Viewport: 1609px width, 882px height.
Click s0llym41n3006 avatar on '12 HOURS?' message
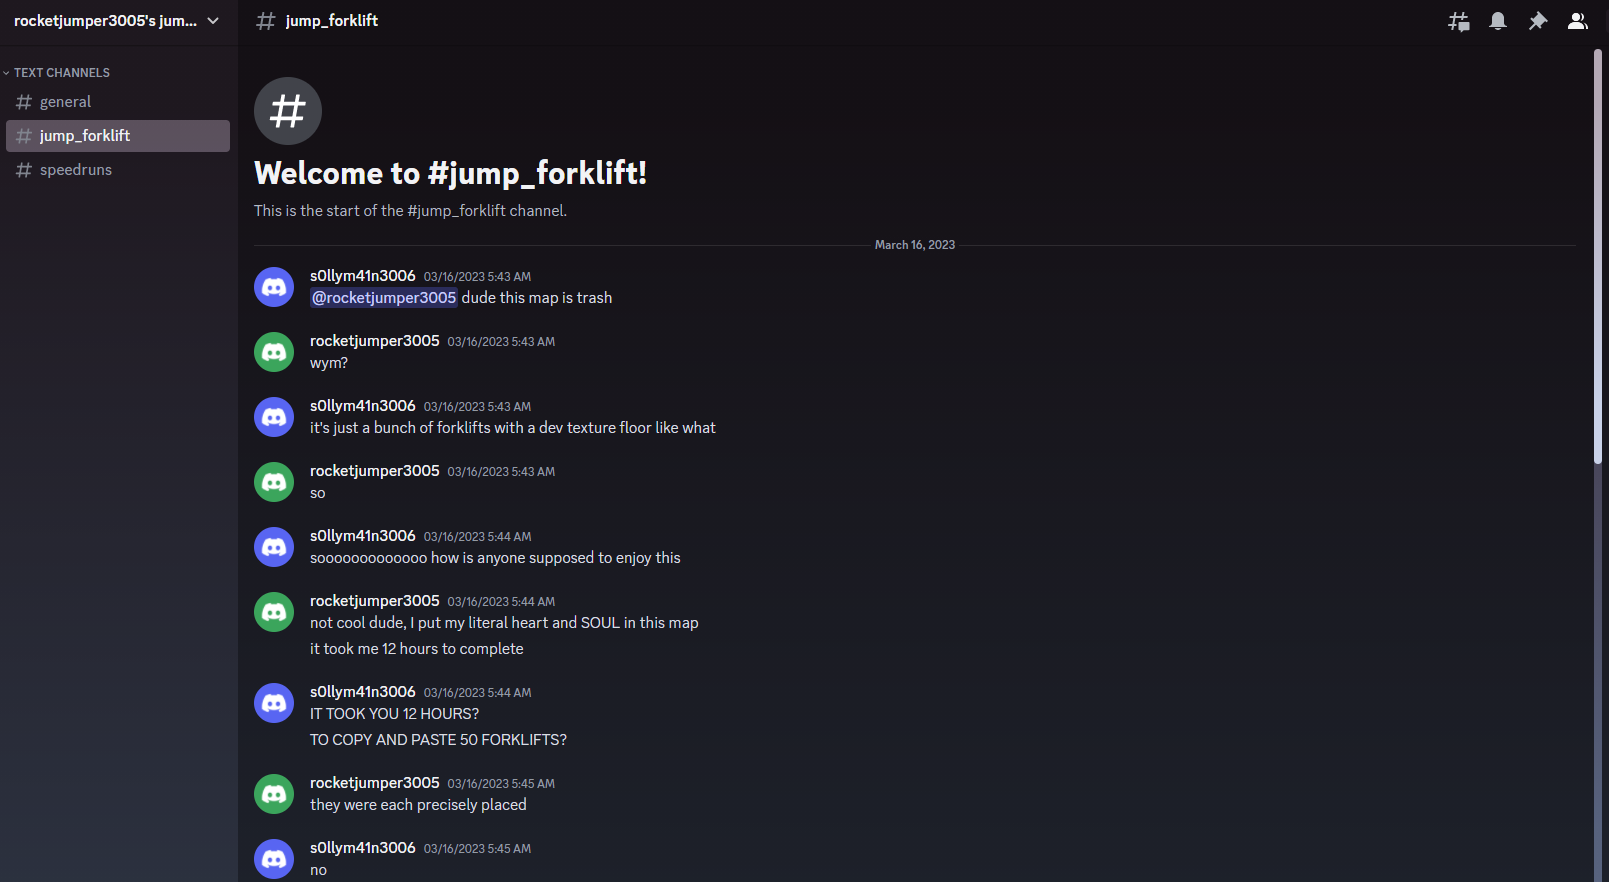(274, 703)
